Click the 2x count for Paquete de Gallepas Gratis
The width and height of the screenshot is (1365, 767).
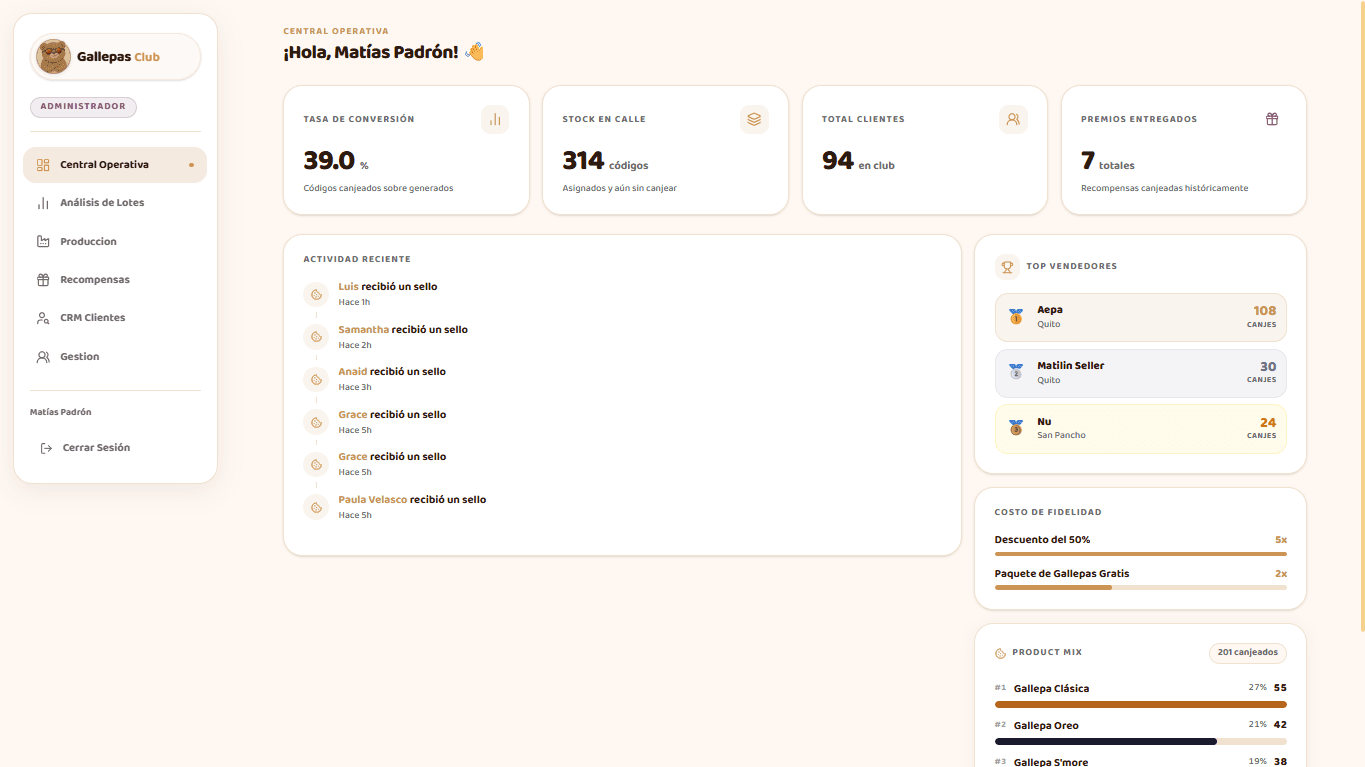point(1280,574)
